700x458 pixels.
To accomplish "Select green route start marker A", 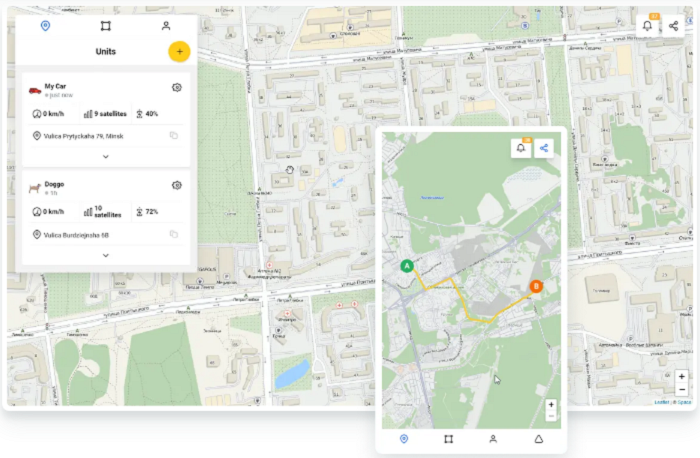I will [407, 266].
